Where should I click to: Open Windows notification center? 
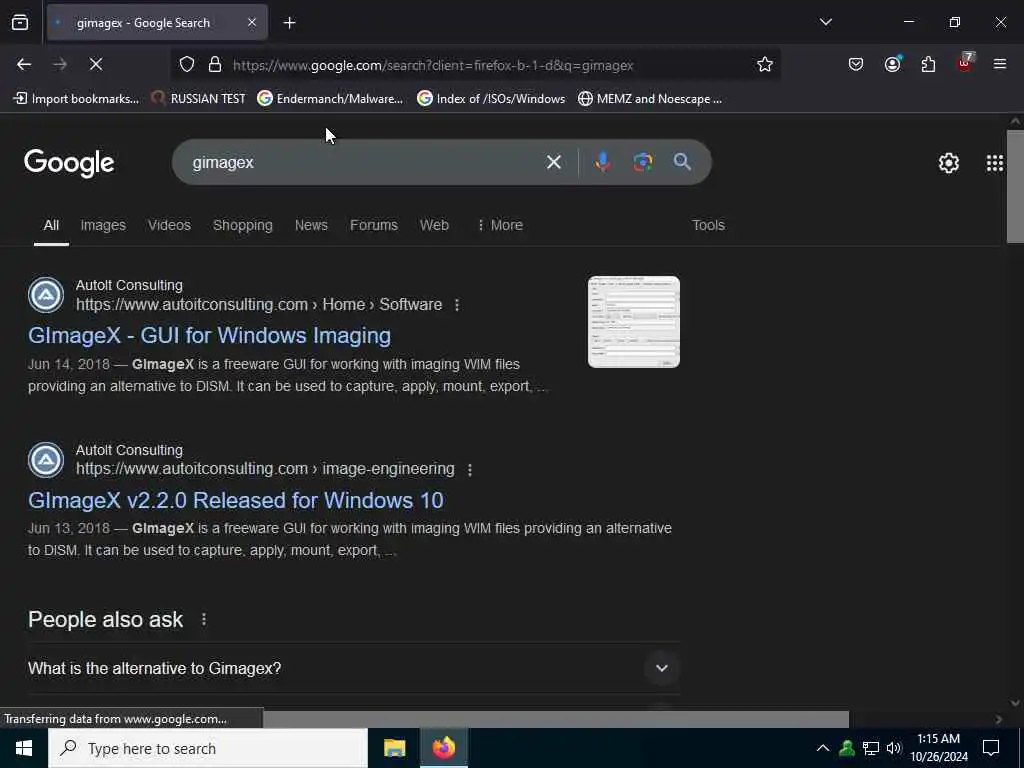point(991,748)
